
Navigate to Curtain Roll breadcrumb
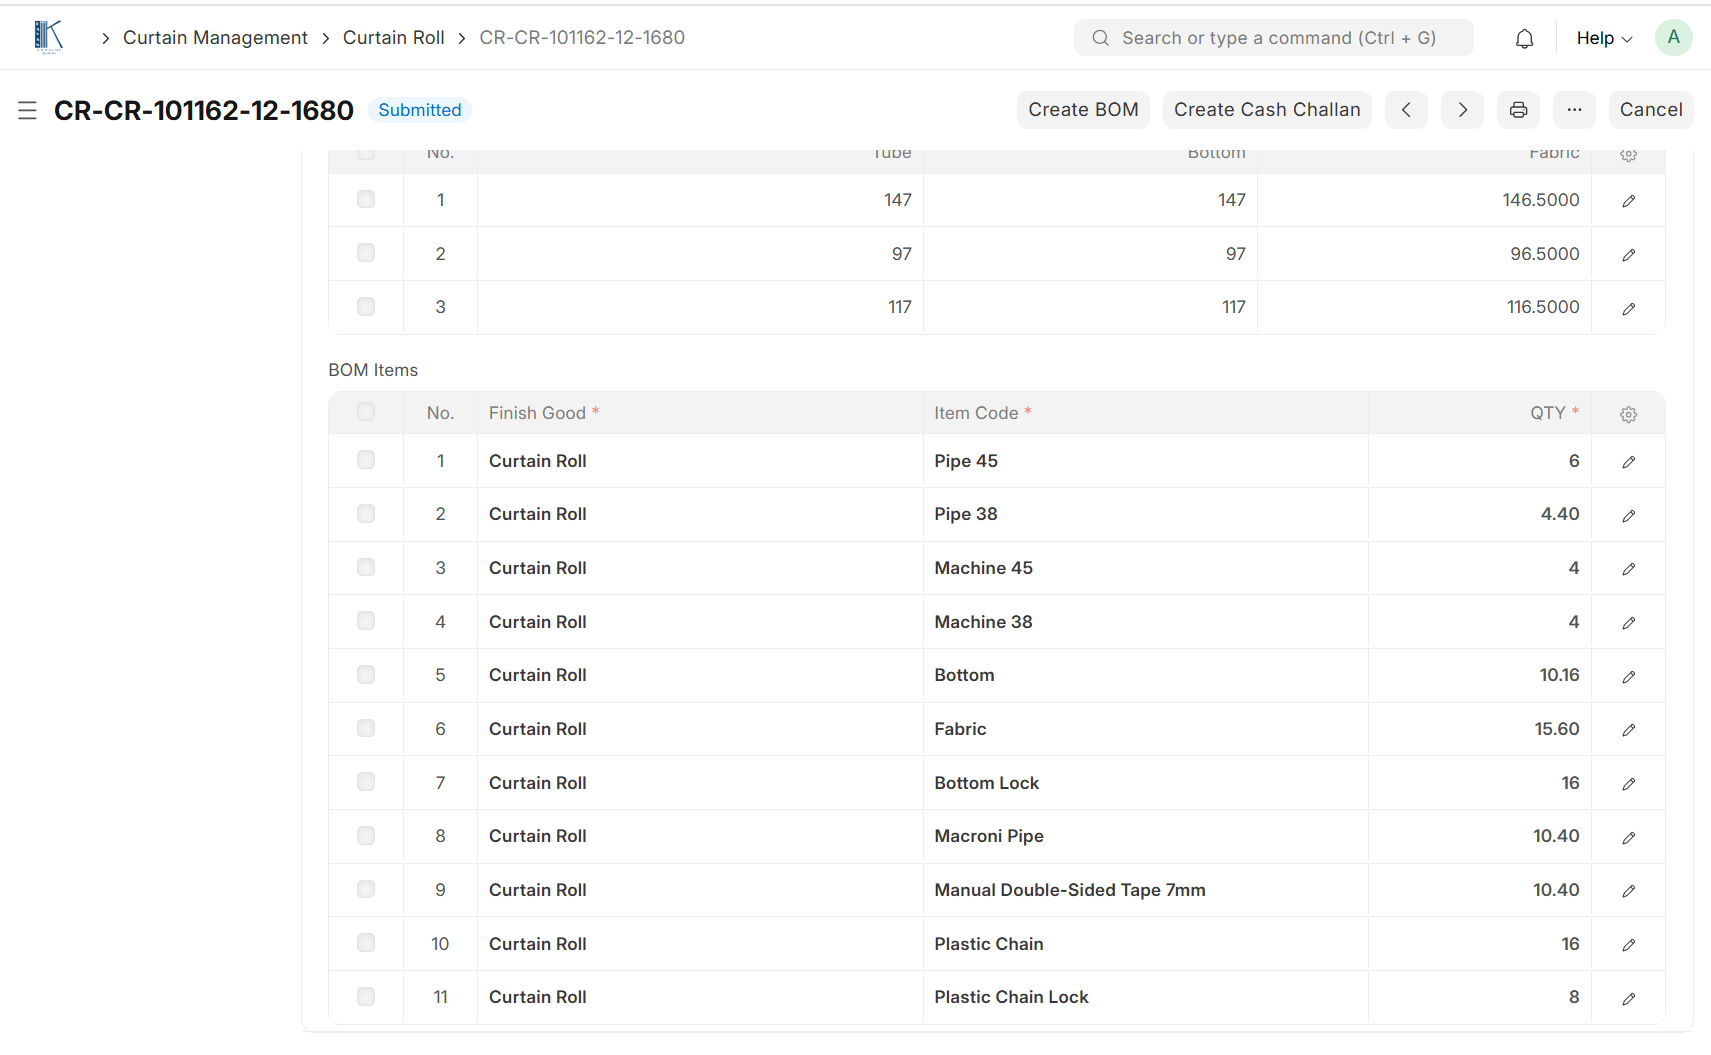(393, 38)
